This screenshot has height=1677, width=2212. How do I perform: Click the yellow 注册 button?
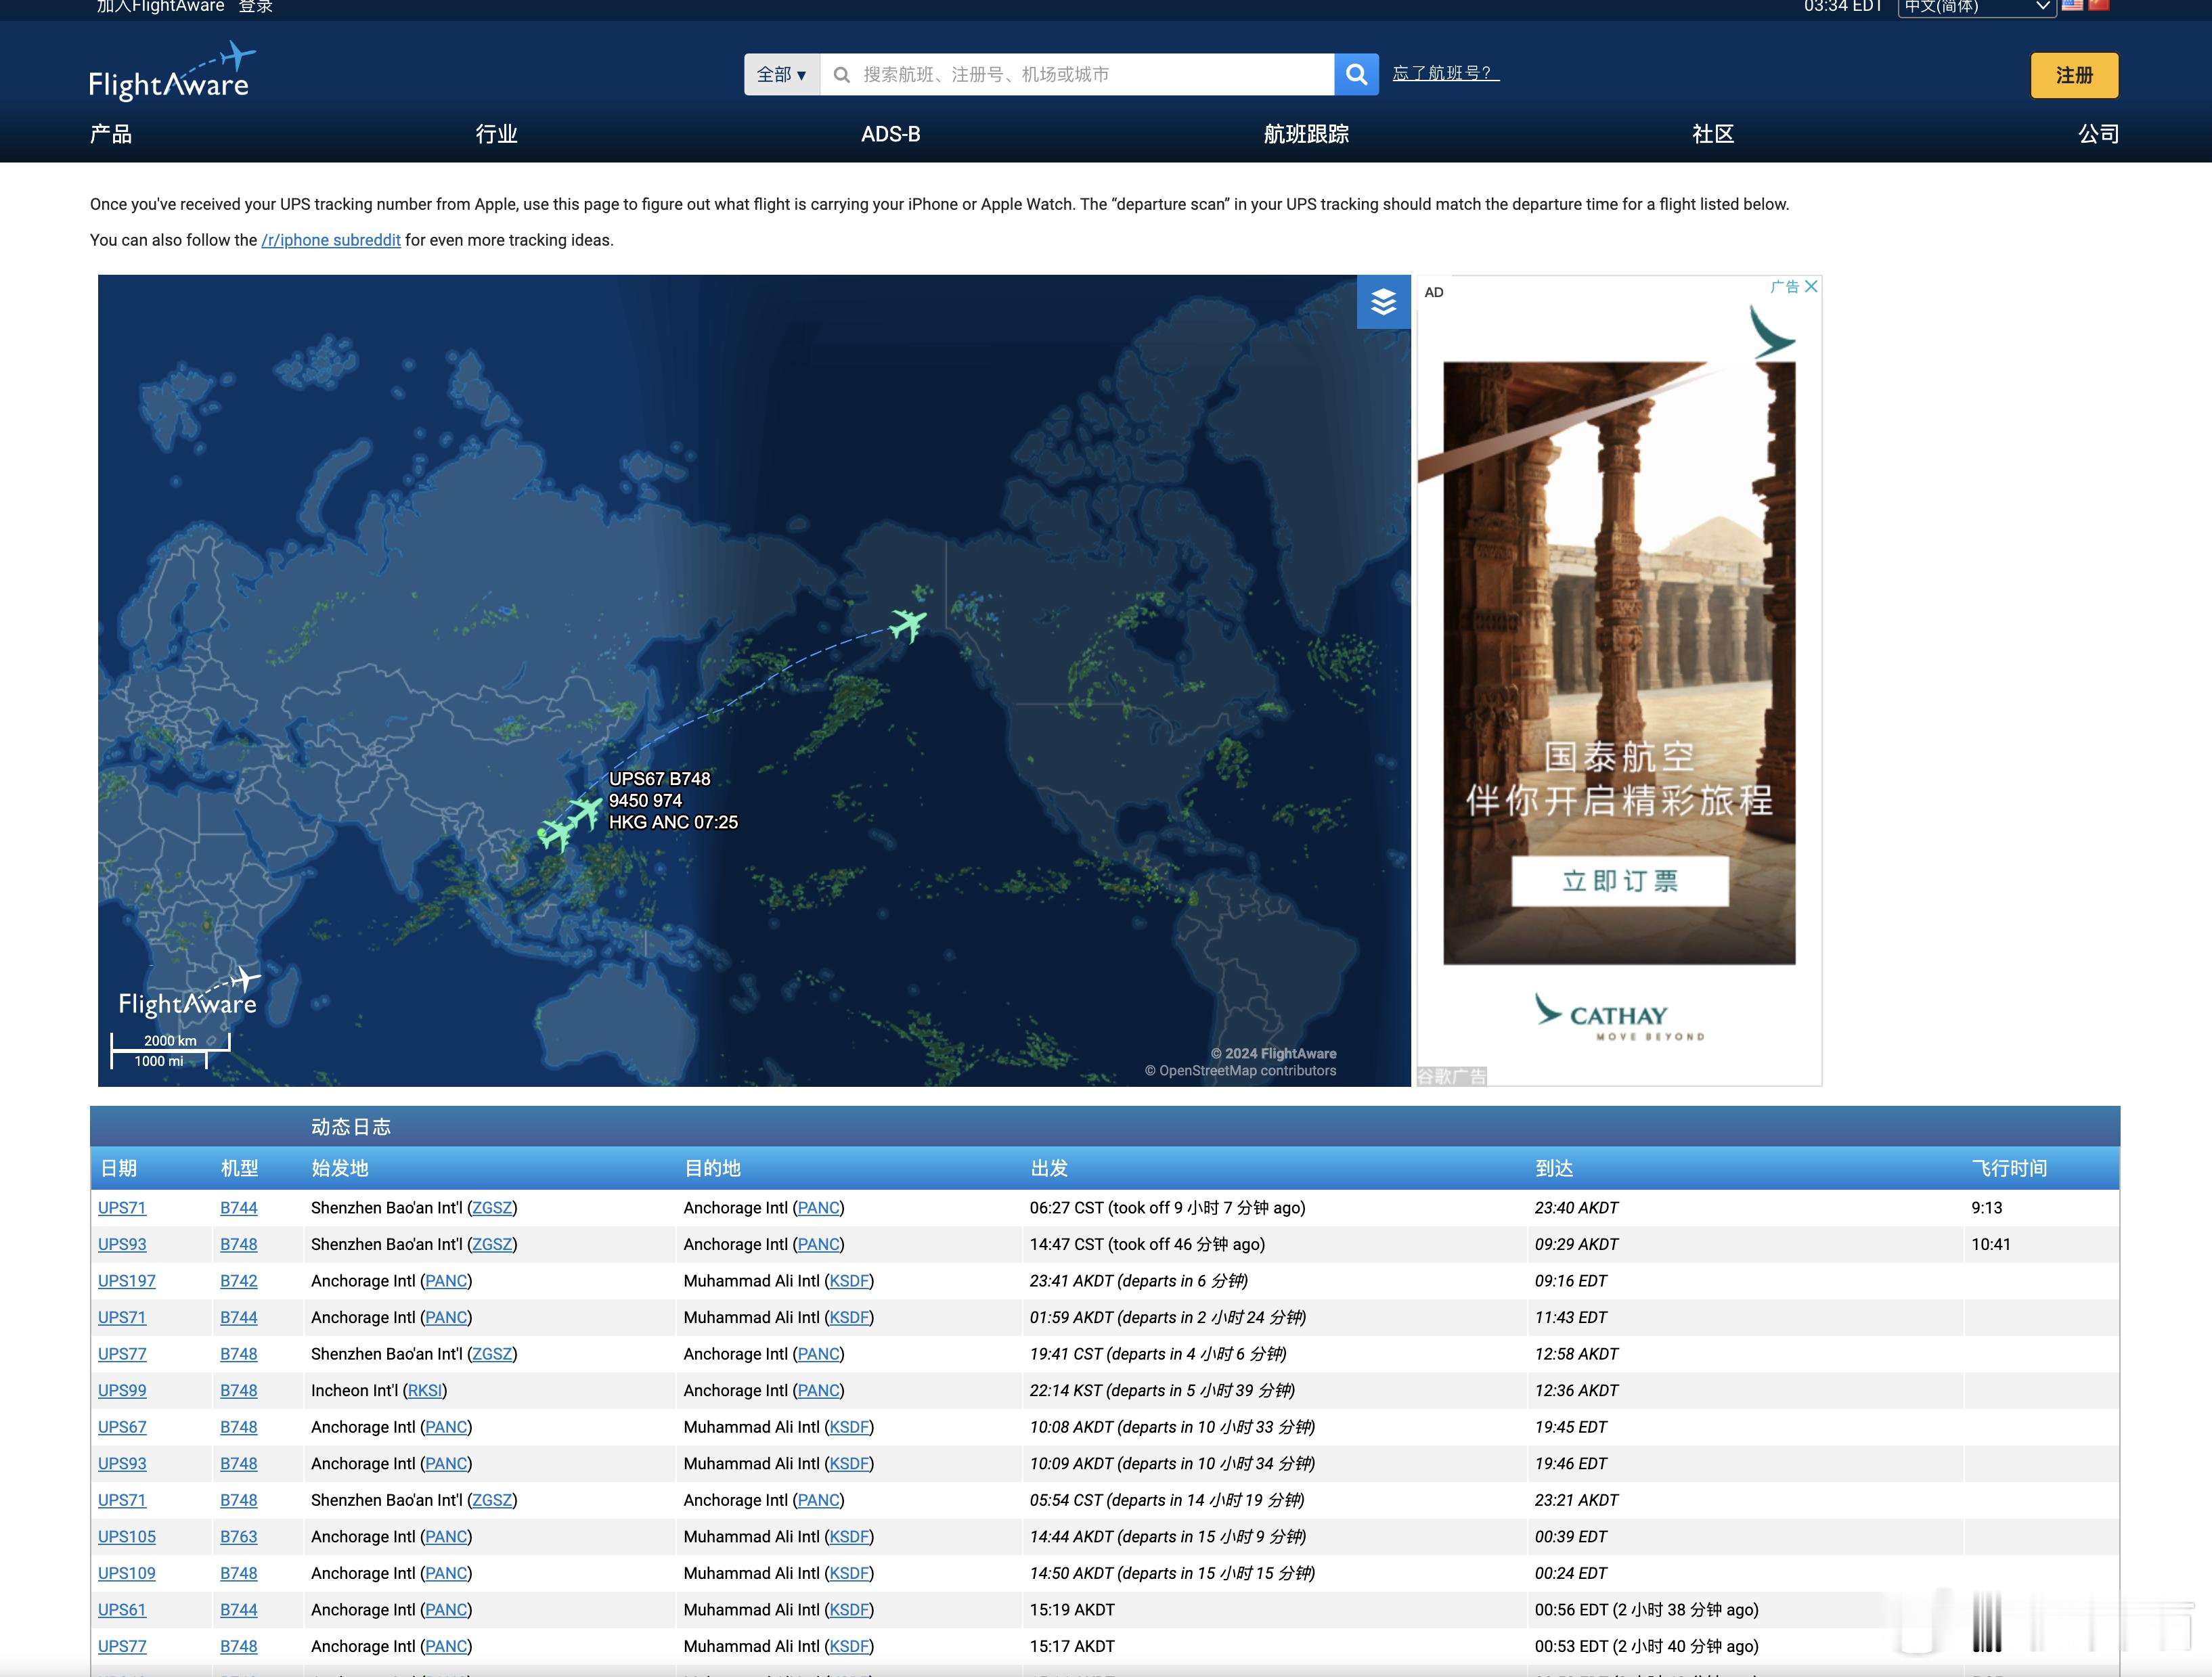(2074, 75)
